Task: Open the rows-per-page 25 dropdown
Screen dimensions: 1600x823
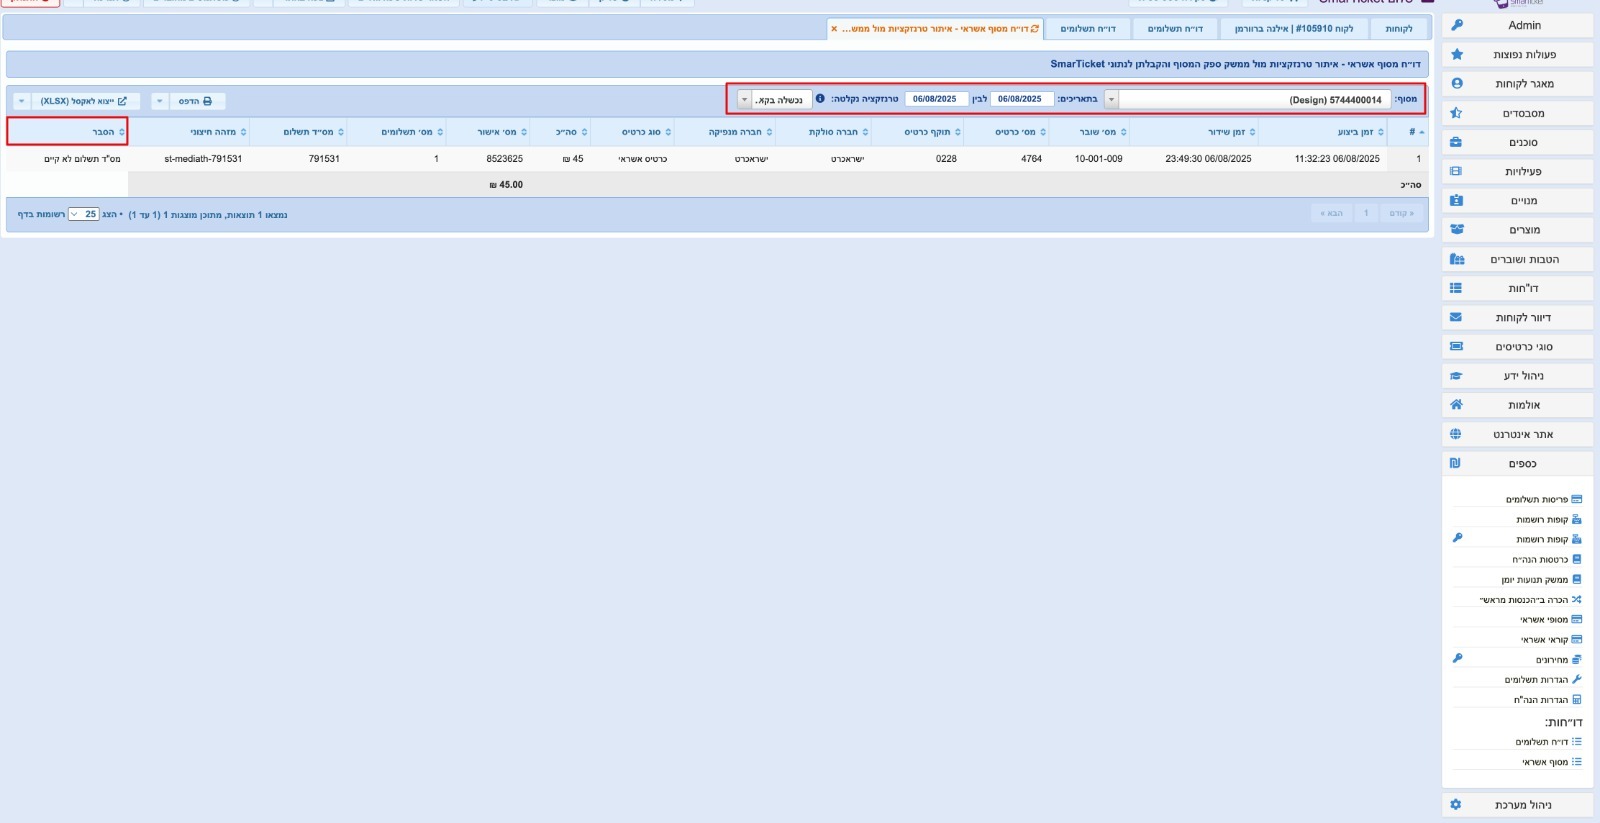Action: click(84, 214)
